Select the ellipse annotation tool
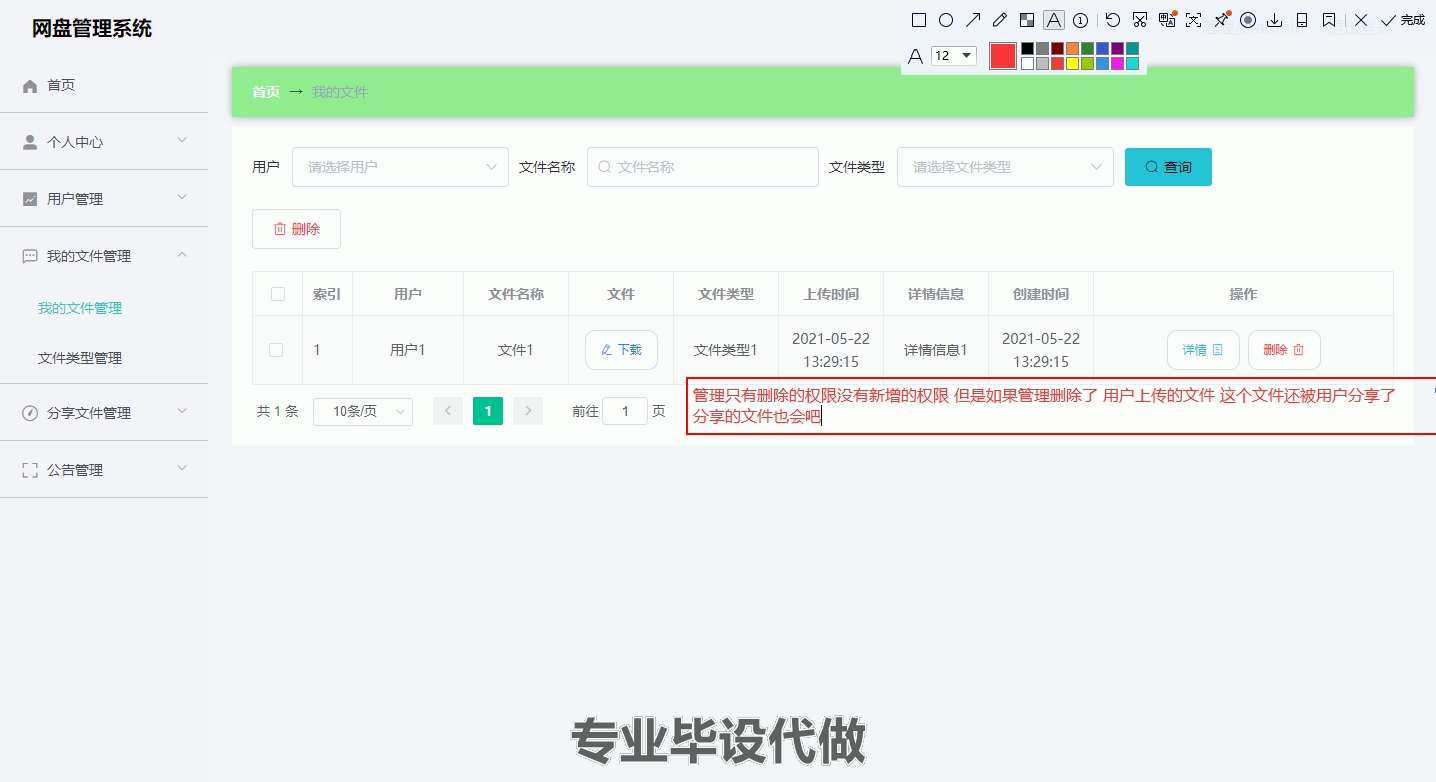Screen dimensions: 1436x782 (946, 20)
